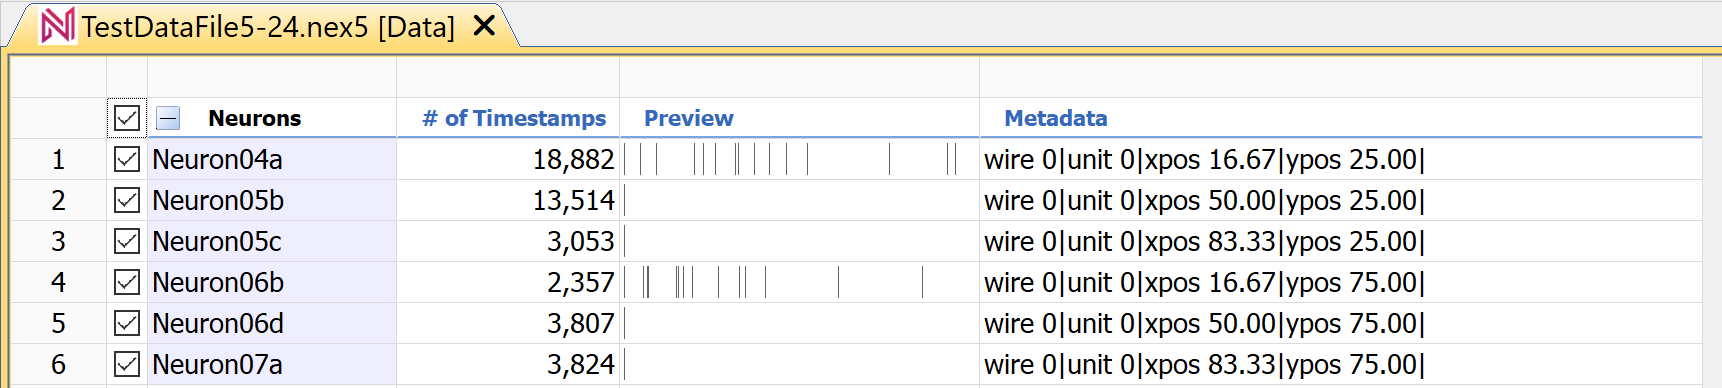Click the Neuron07a metadata cell
Image resolution: width=1722 pixels, height=388 pixels.
(x=1340, y=364)
